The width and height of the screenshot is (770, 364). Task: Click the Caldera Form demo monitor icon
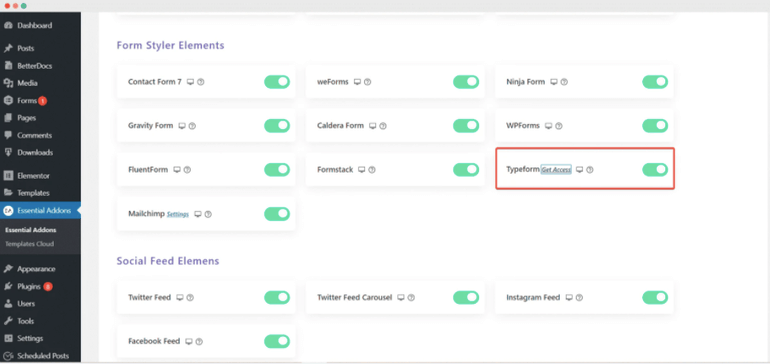click(373, 126)
